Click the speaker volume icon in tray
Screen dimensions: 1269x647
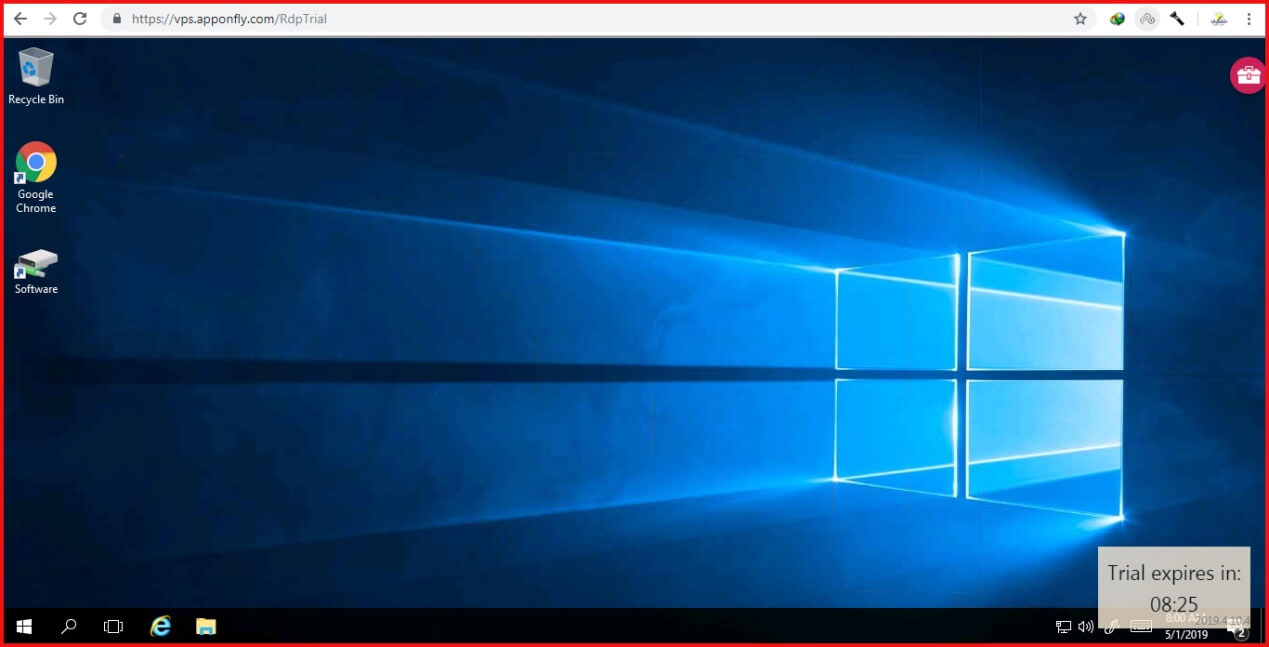(x=1086, y=627)
